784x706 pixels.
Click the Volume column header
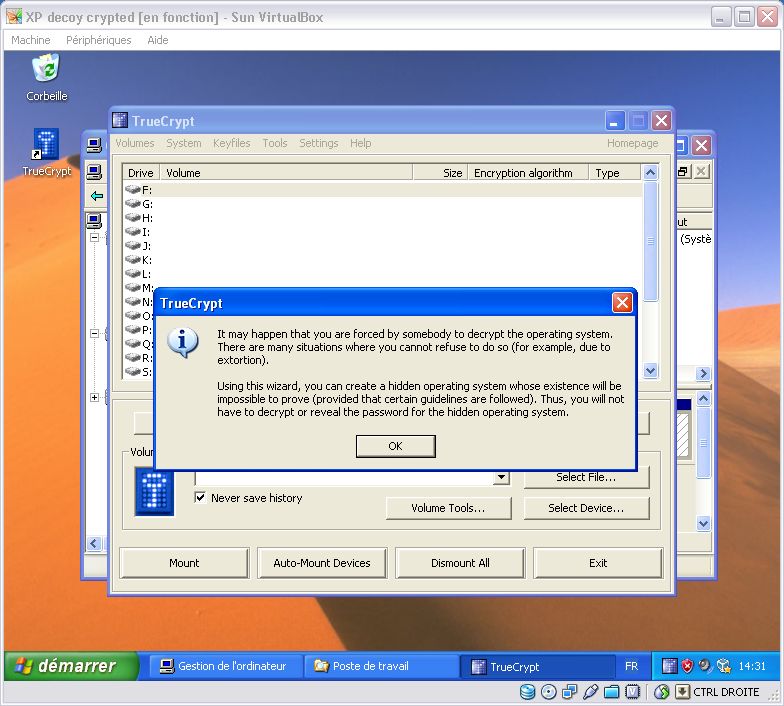pos(286,173)
